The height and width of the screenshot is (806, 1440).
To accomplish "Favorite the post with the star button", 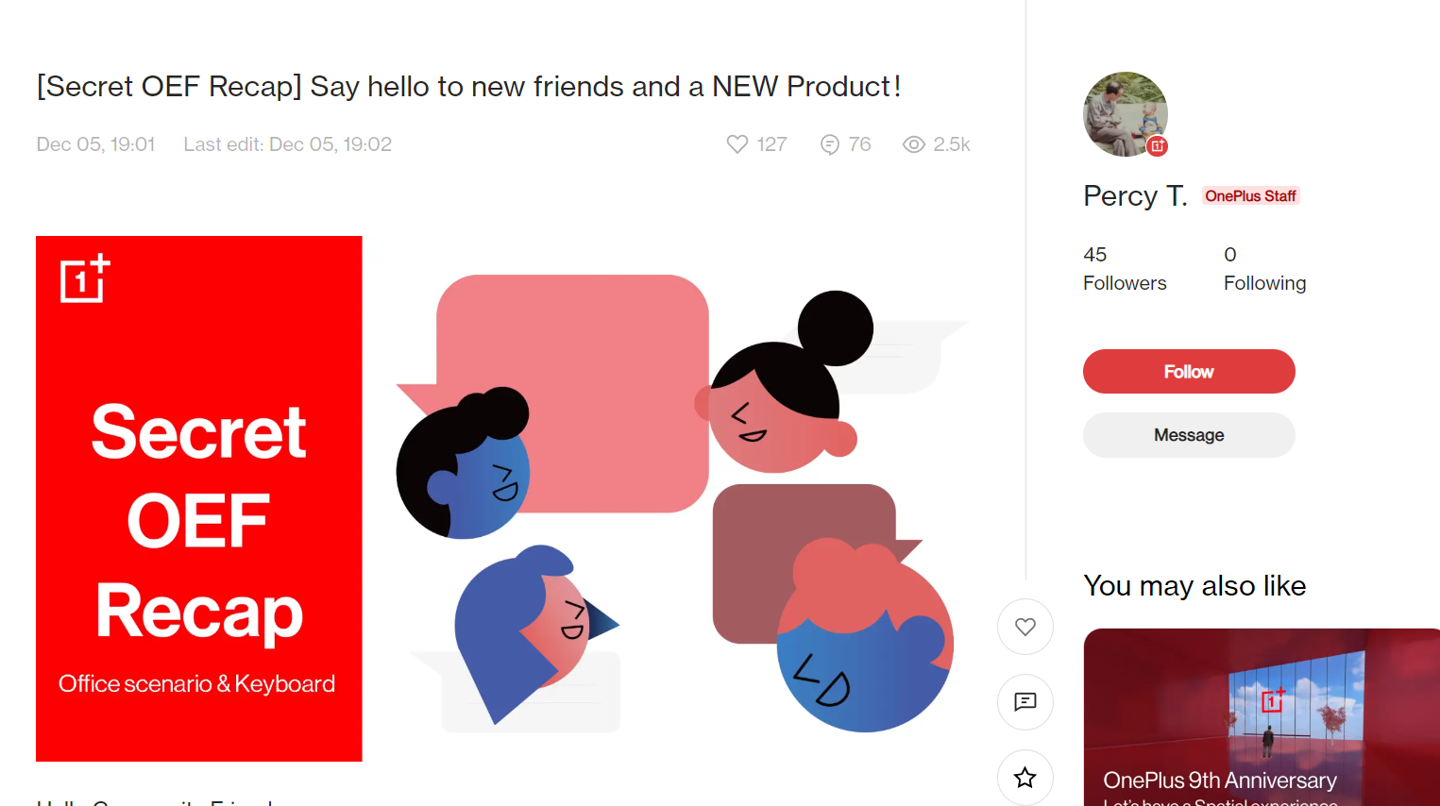I will coord(1025,777).
